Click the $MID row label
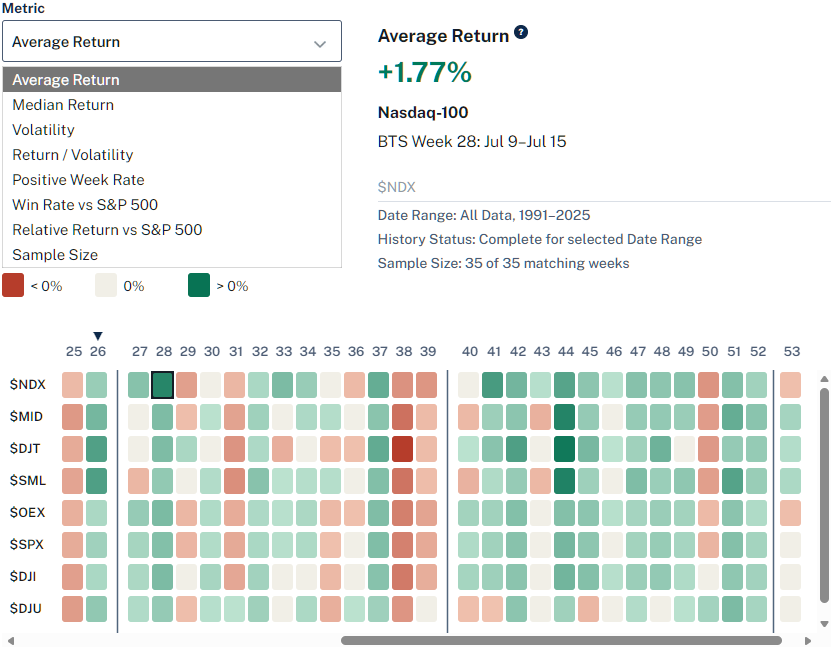The image size is (831, 647). coord(26,416)
